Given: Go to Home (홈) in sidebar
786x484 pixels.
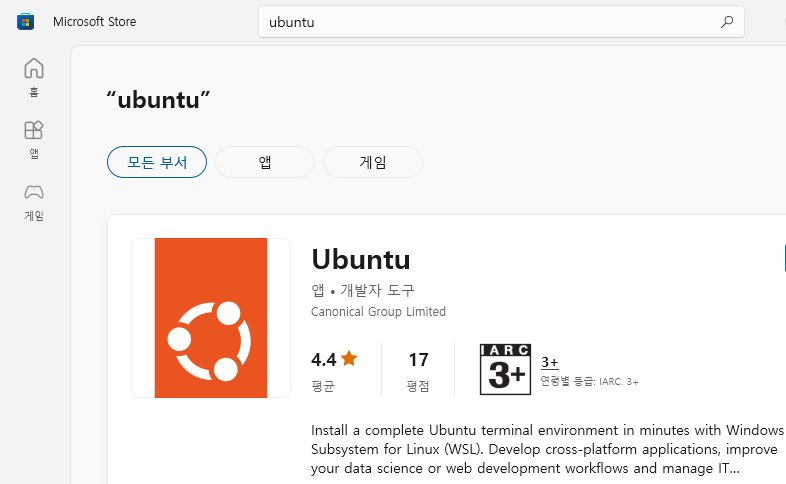Looking at the screenshot, I should 34,76.
